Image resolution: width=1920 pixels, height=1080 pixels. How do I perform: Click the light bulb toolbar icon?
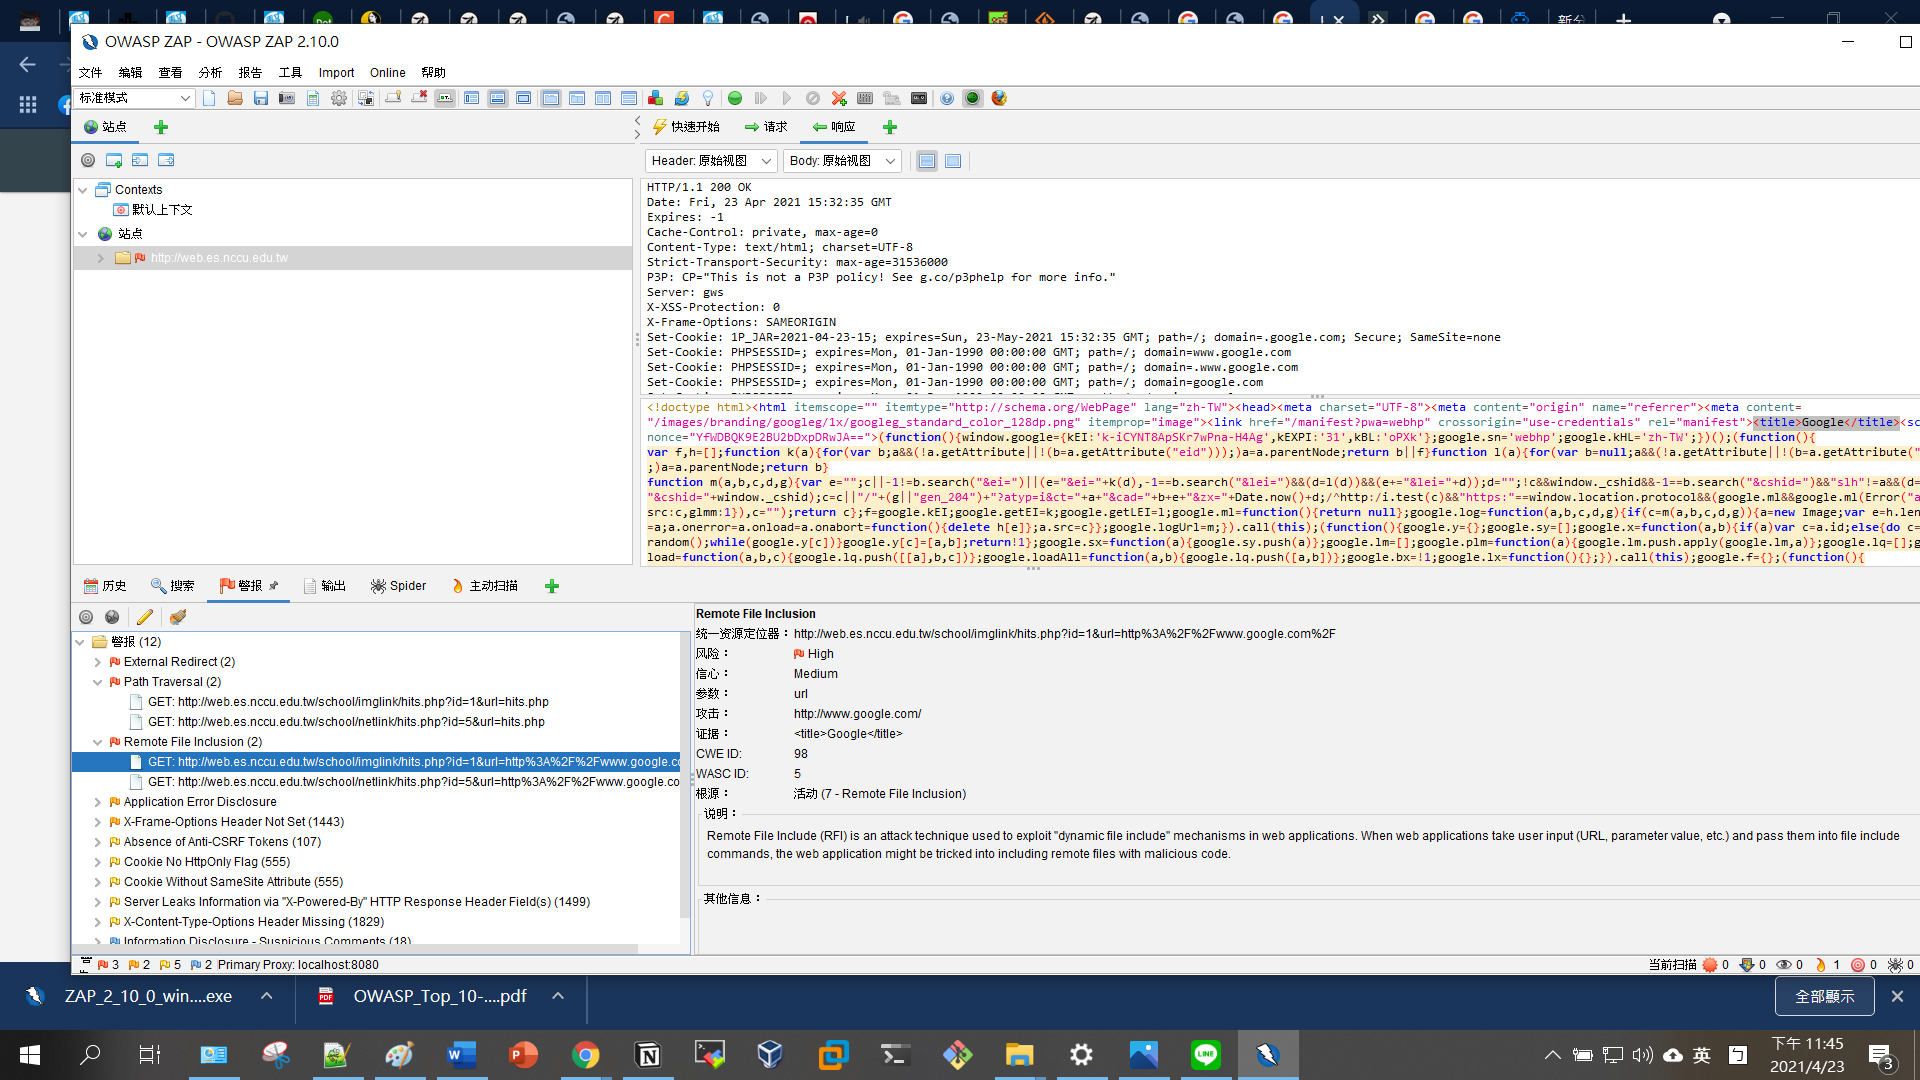(707, 98)
